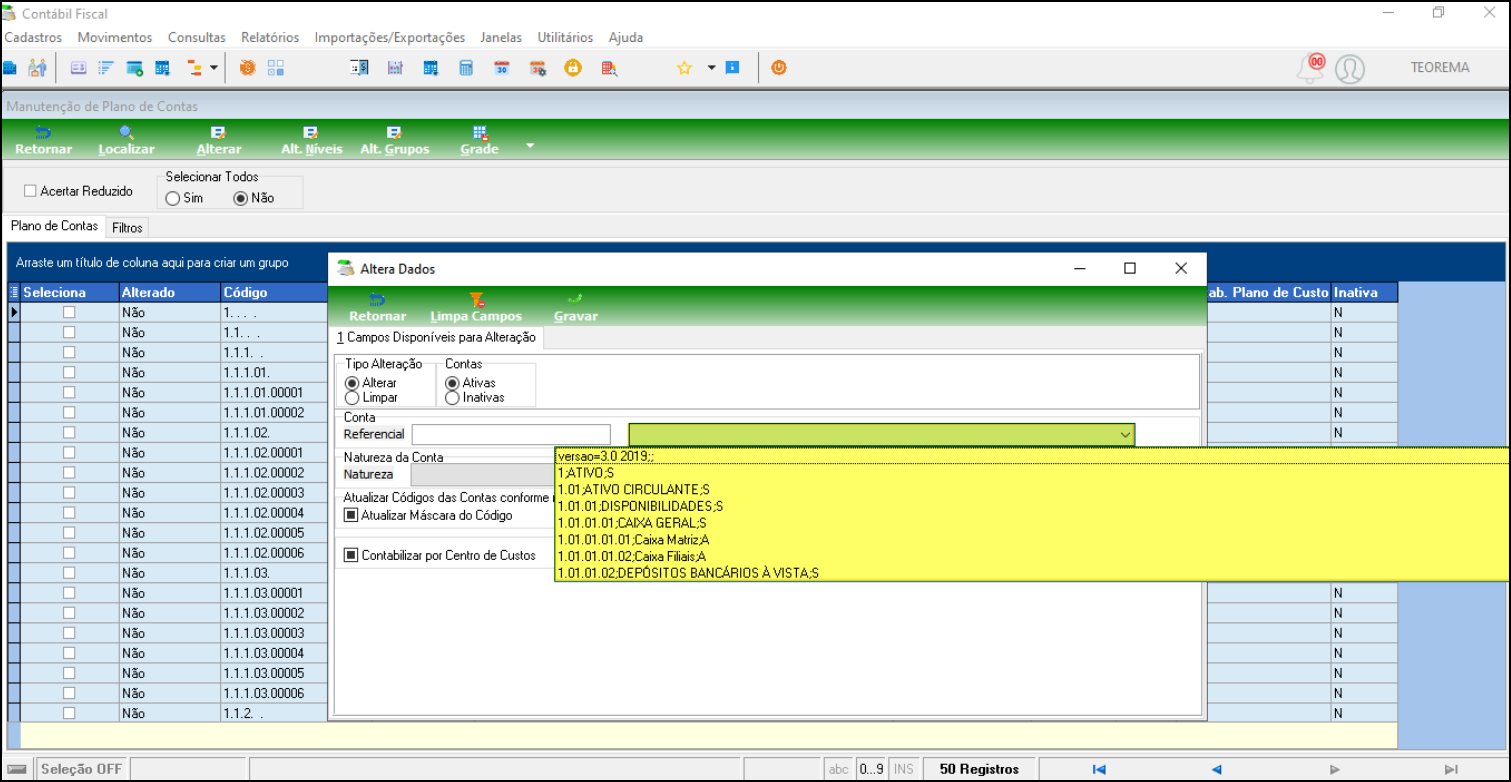Click the document with dollar sign icon
Image resolution: width=1511 pixels, height=782 pixels.
[x=359, y=68]
